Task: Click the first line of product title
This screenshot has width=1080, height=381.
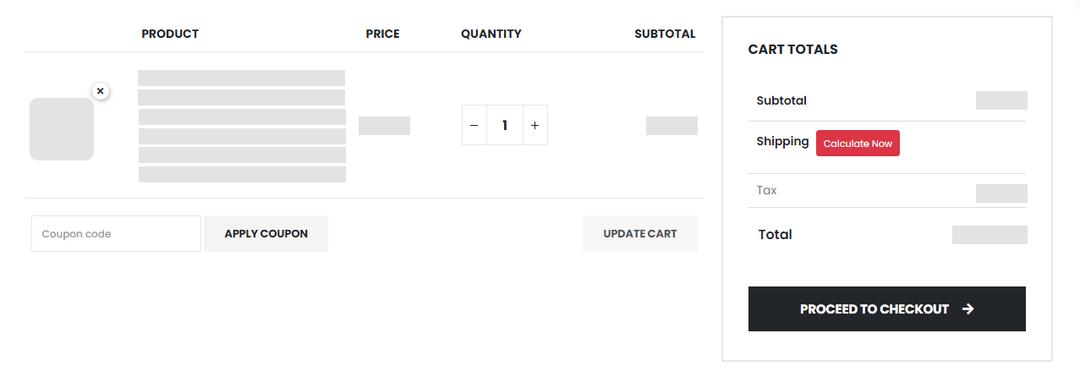Action: pos(242,78)
